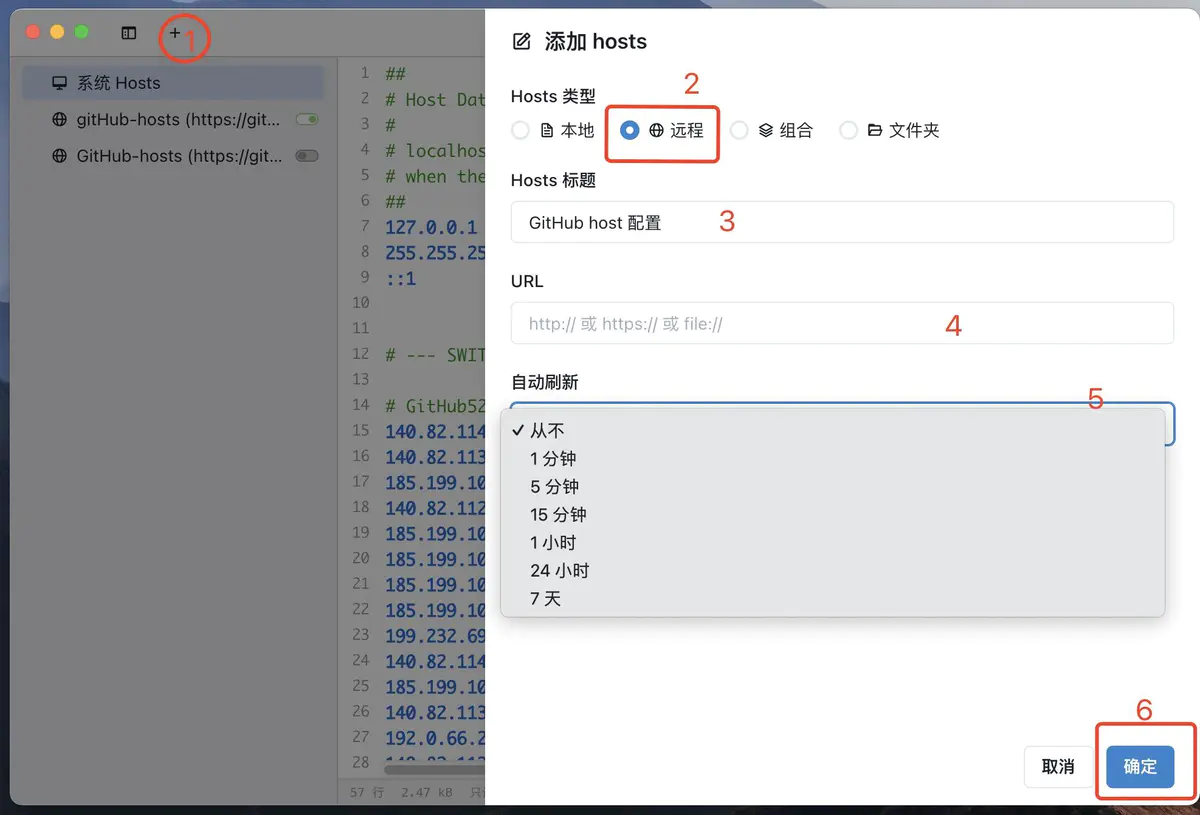Viewport: 1200px width, 815px height.
Task: Focus the URL input field
Action: (842, 323)
